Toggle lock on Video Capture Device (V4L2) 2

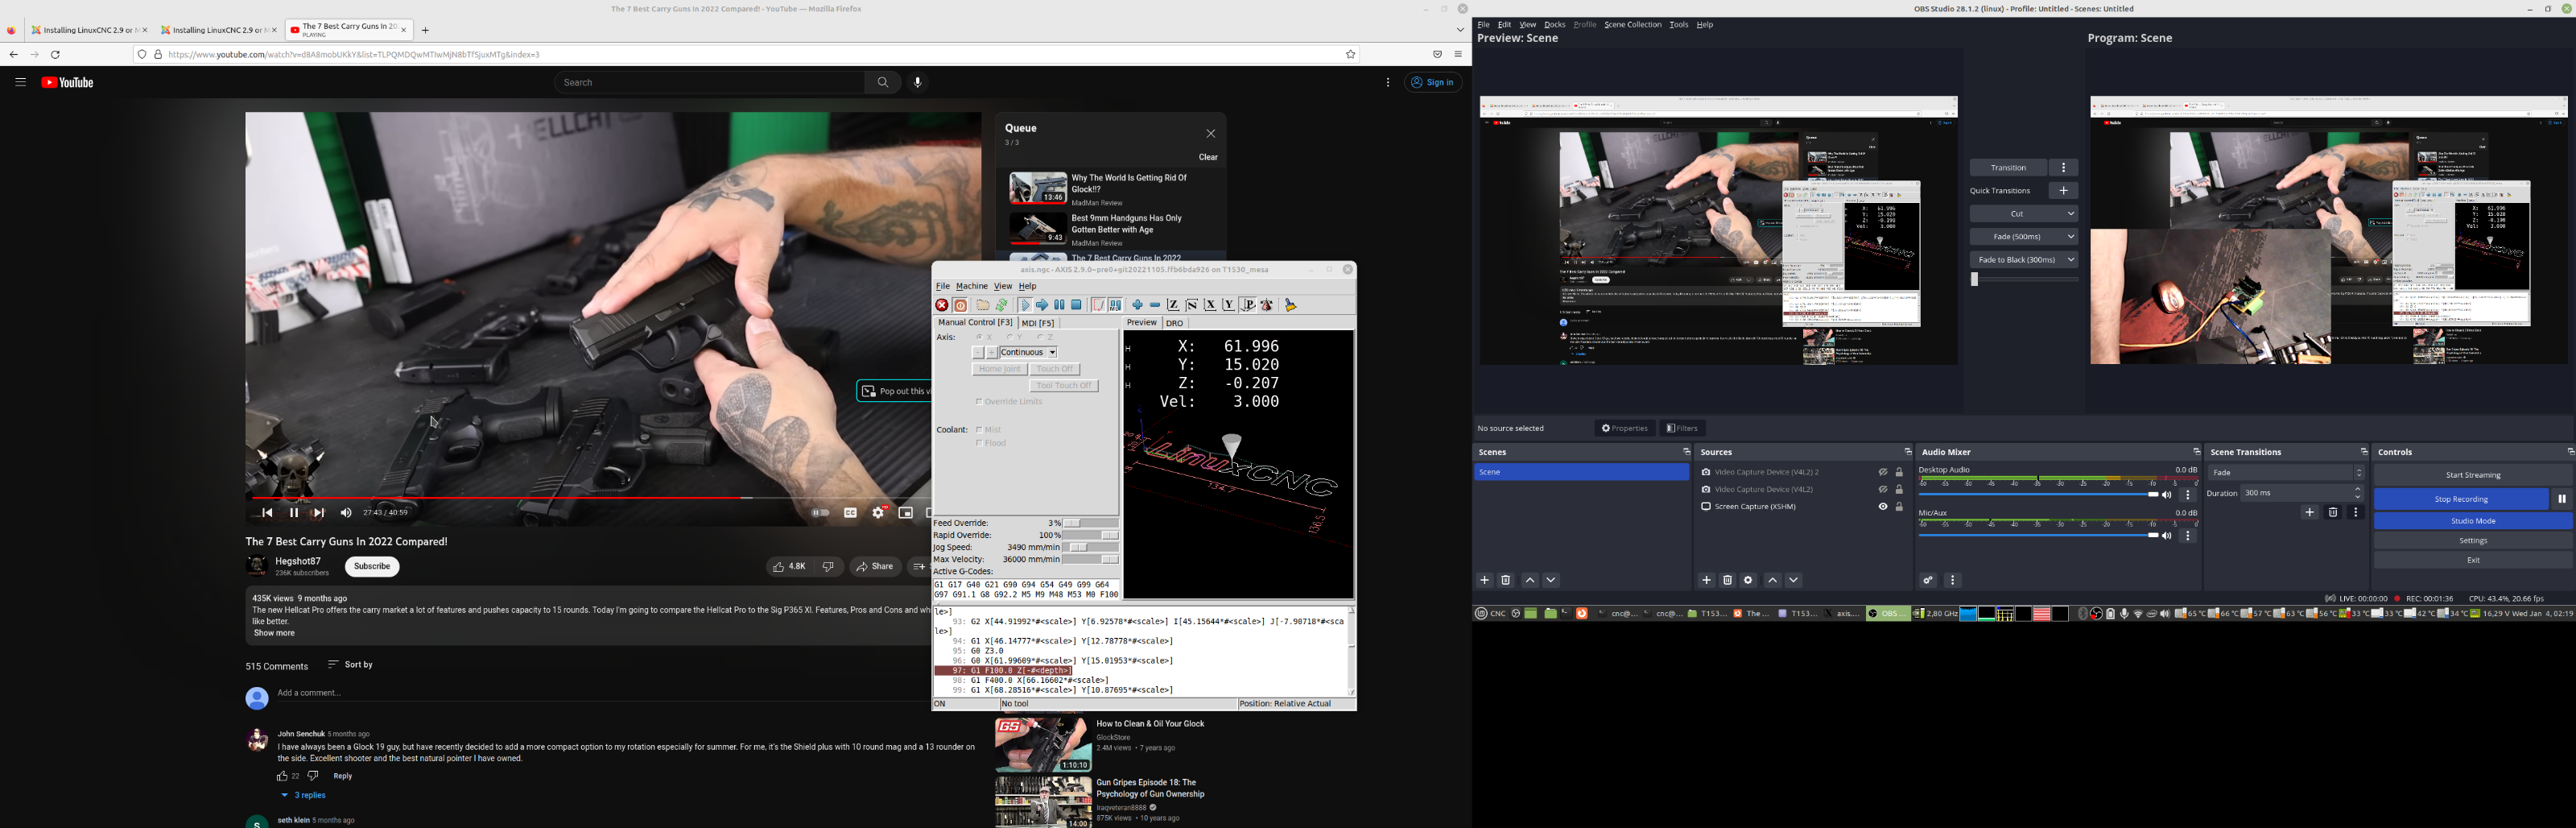click(x=1899, y=472)
